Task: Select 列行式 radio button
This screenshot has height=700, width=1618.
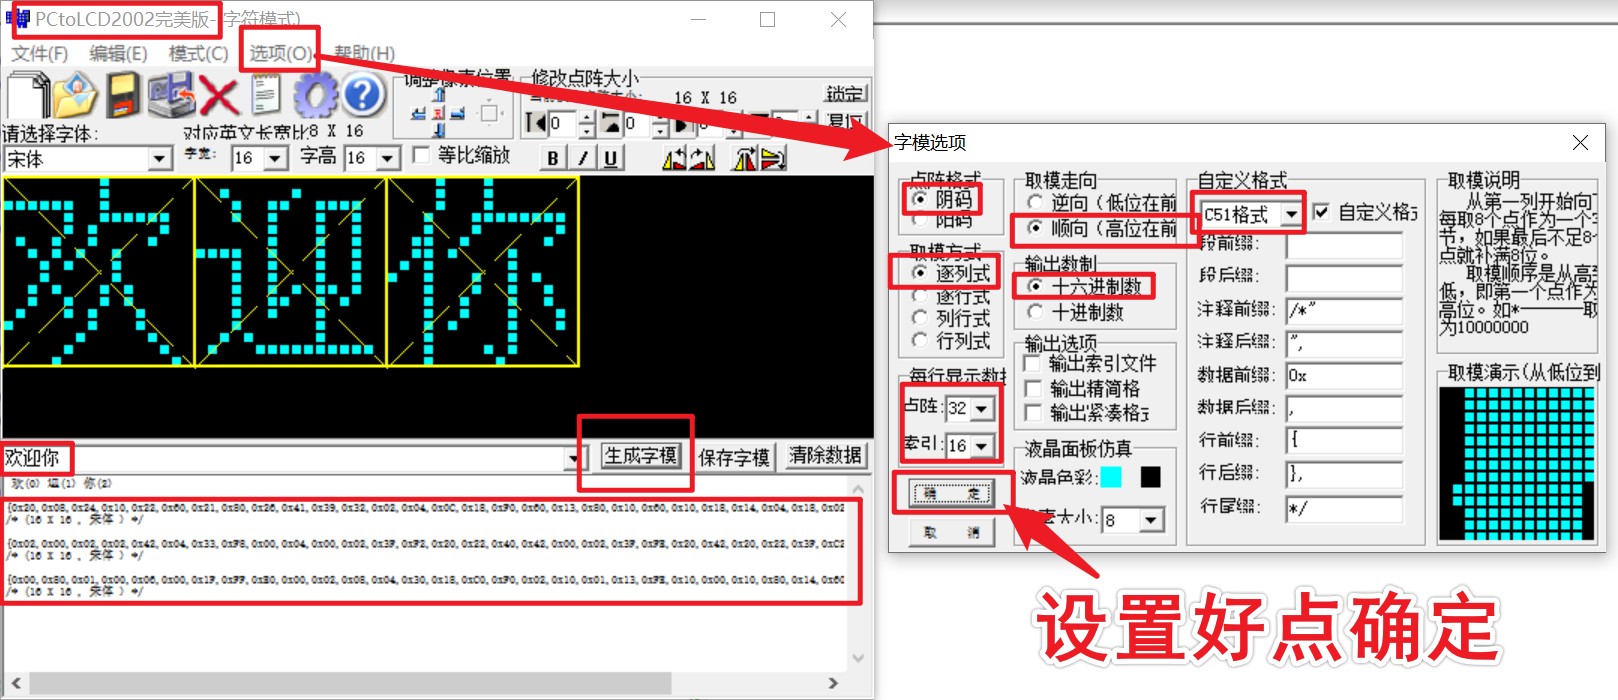Action: coord(920,318)
